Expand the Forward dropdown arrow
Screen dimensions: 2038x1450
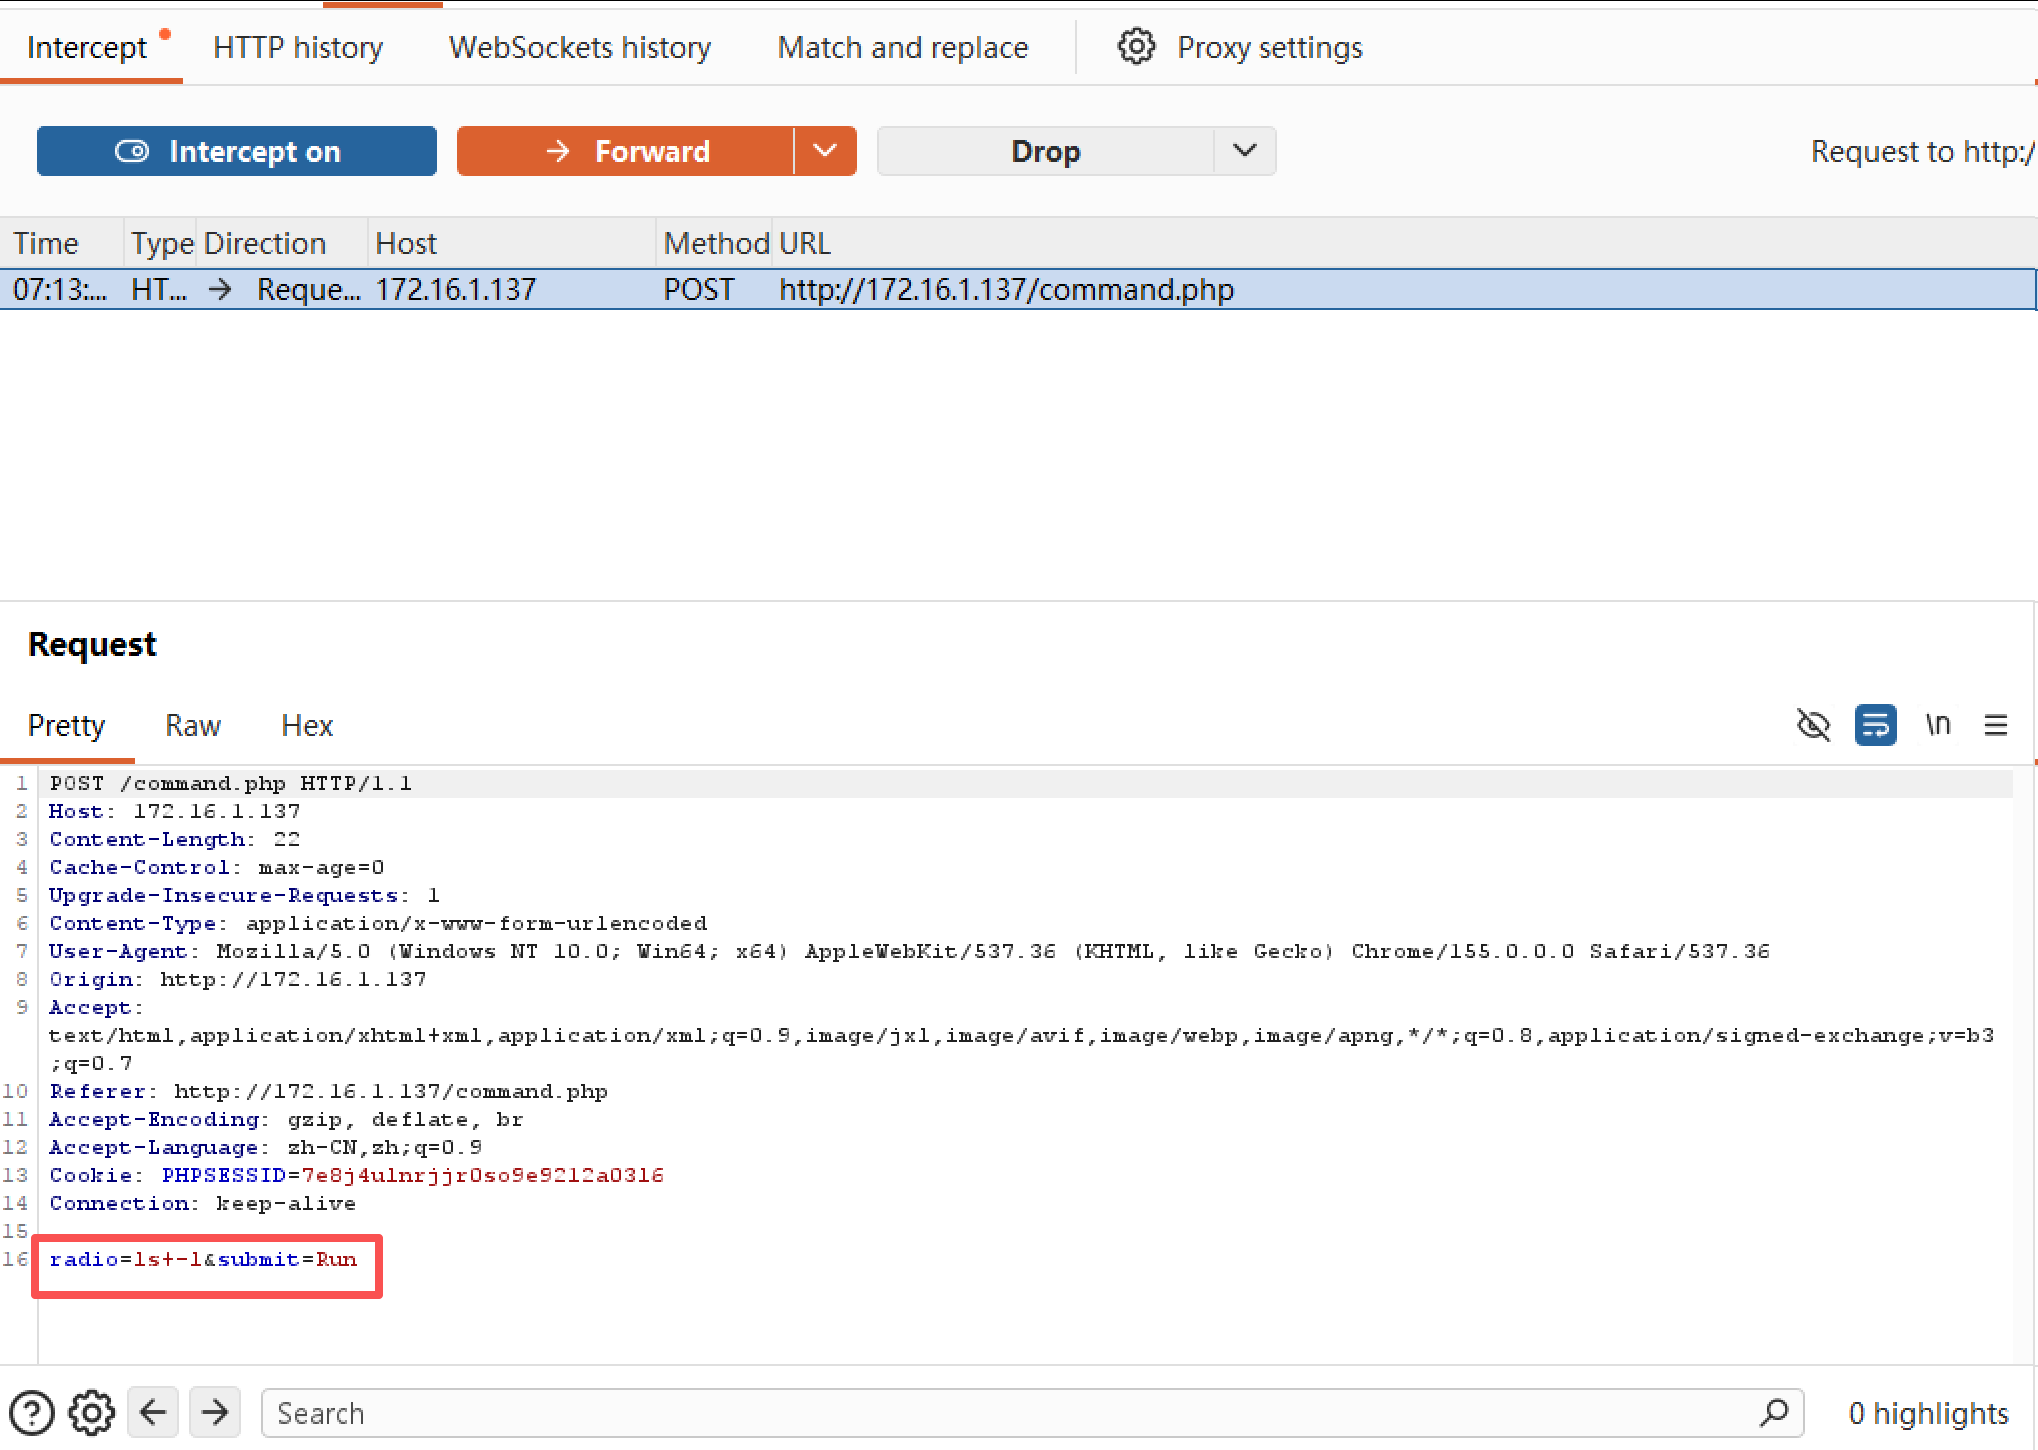click(825, 151)
